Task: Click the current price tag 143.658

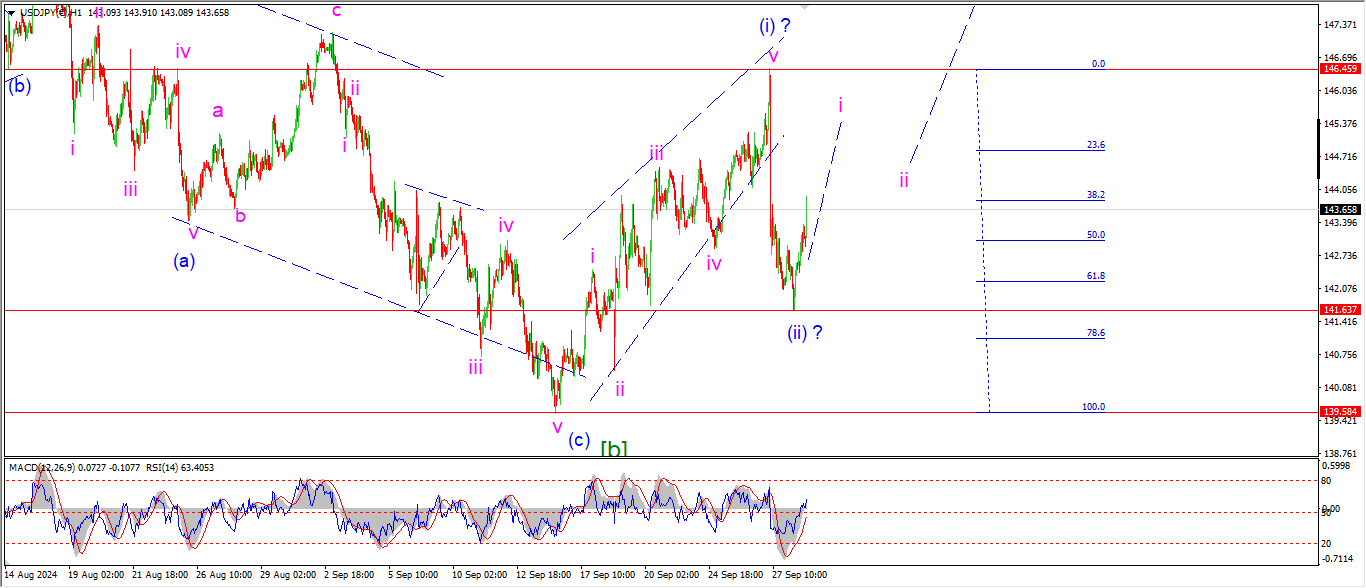Action: click(1340, 210)
